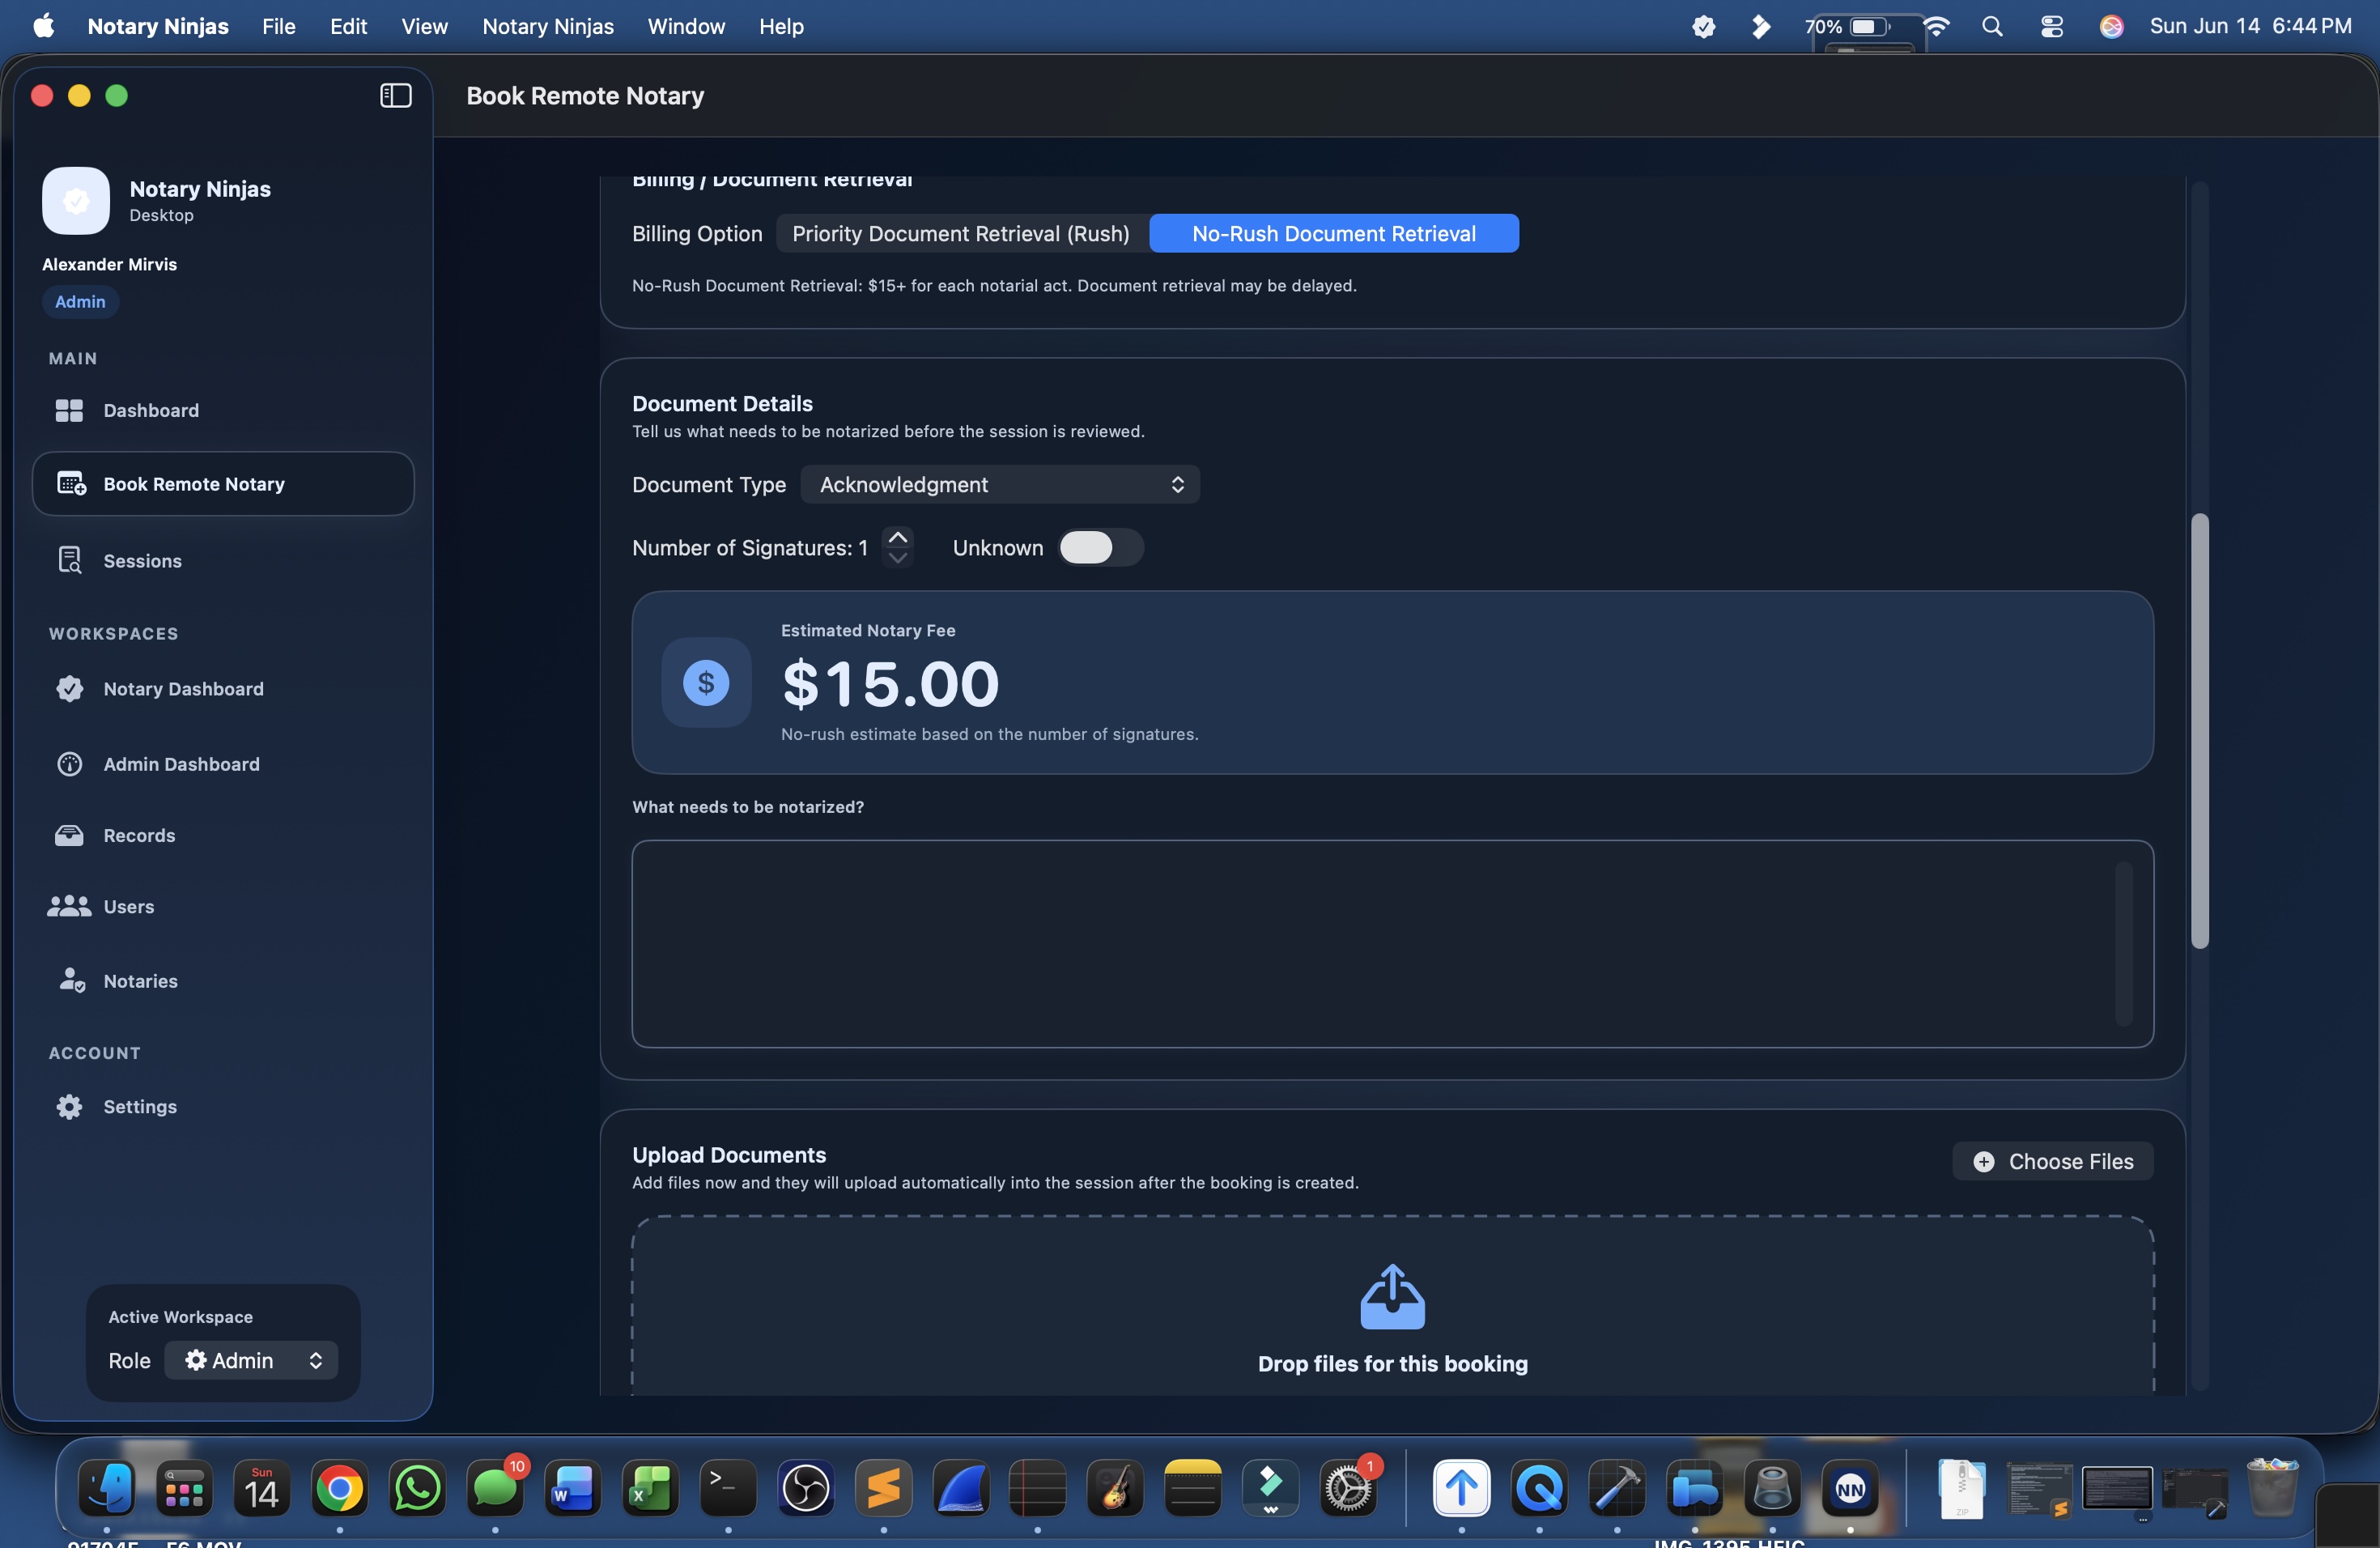The width and height of the screenshot is (2380, 1548).
Task: Launch Google Chrome from the Dock
Action: 340,1489
